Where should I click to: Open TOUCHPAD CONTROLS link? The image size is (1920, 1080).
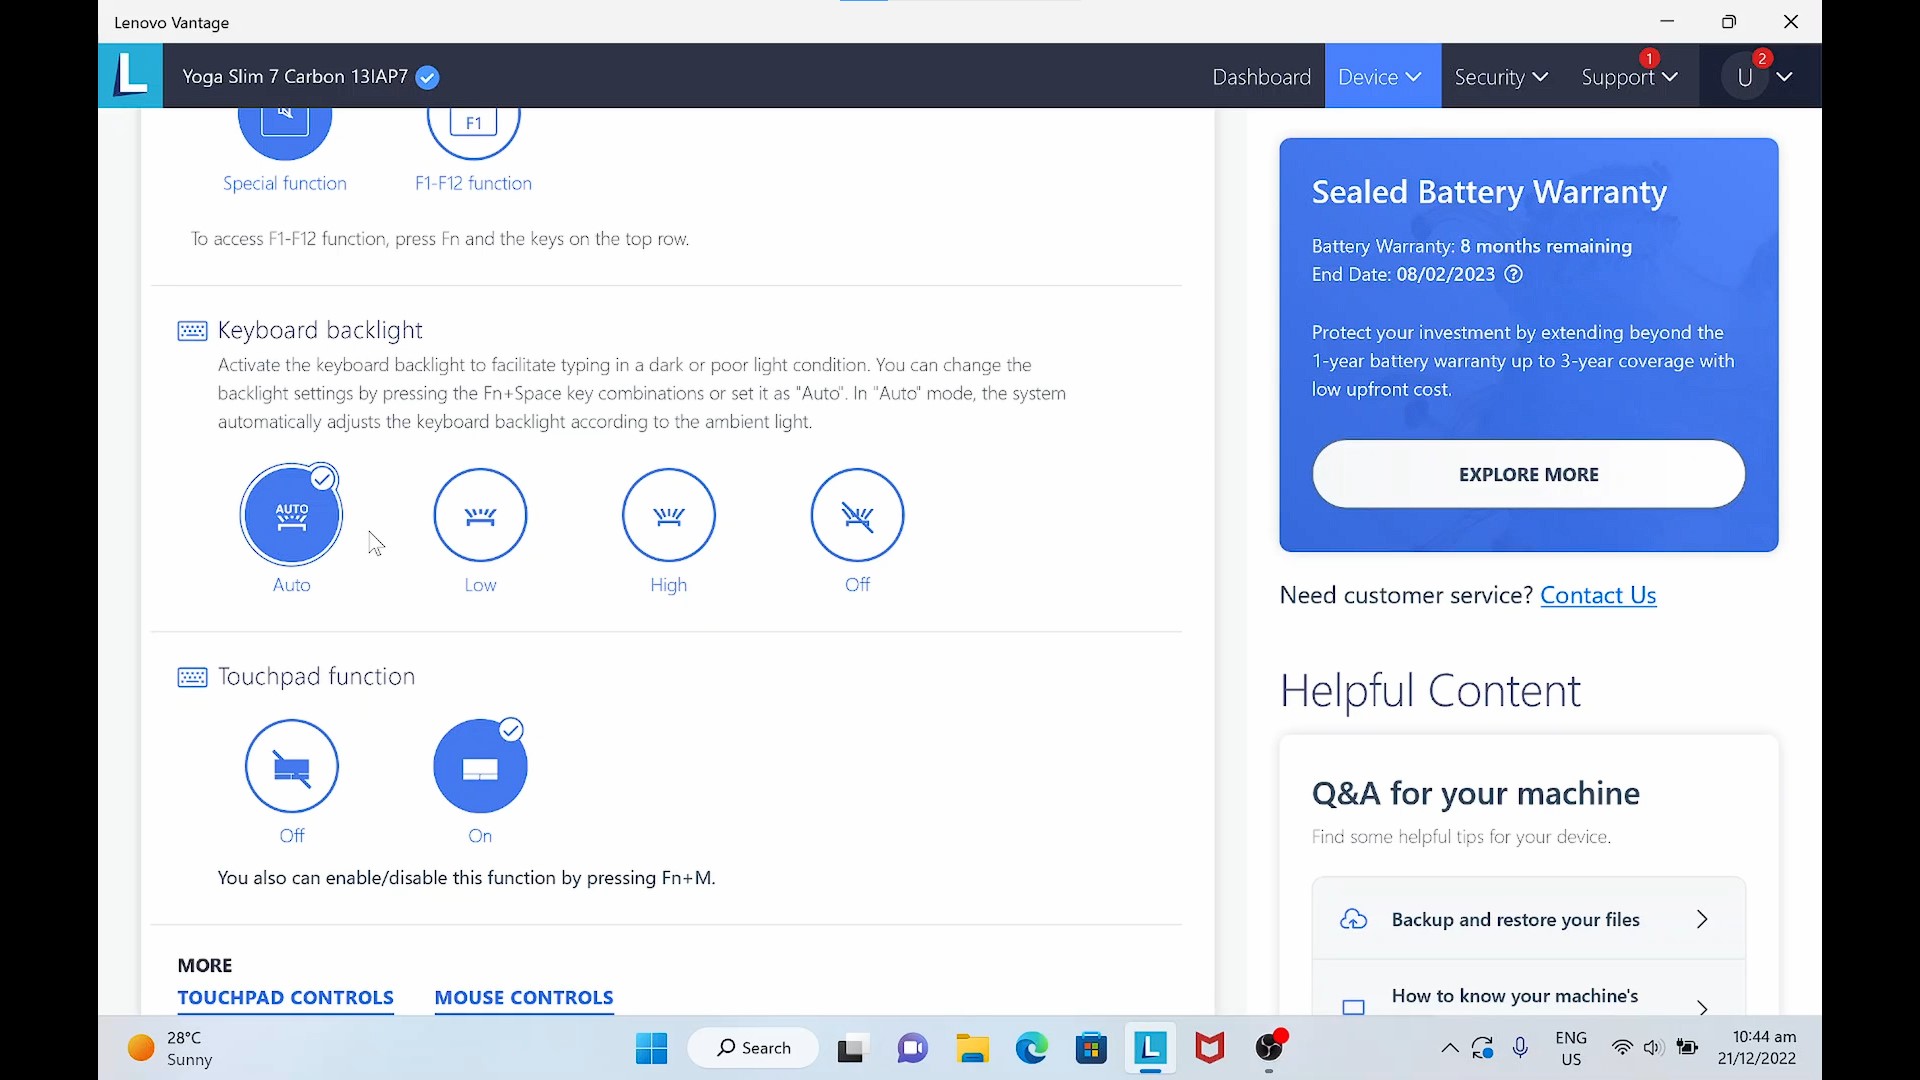tap(285, 998)
